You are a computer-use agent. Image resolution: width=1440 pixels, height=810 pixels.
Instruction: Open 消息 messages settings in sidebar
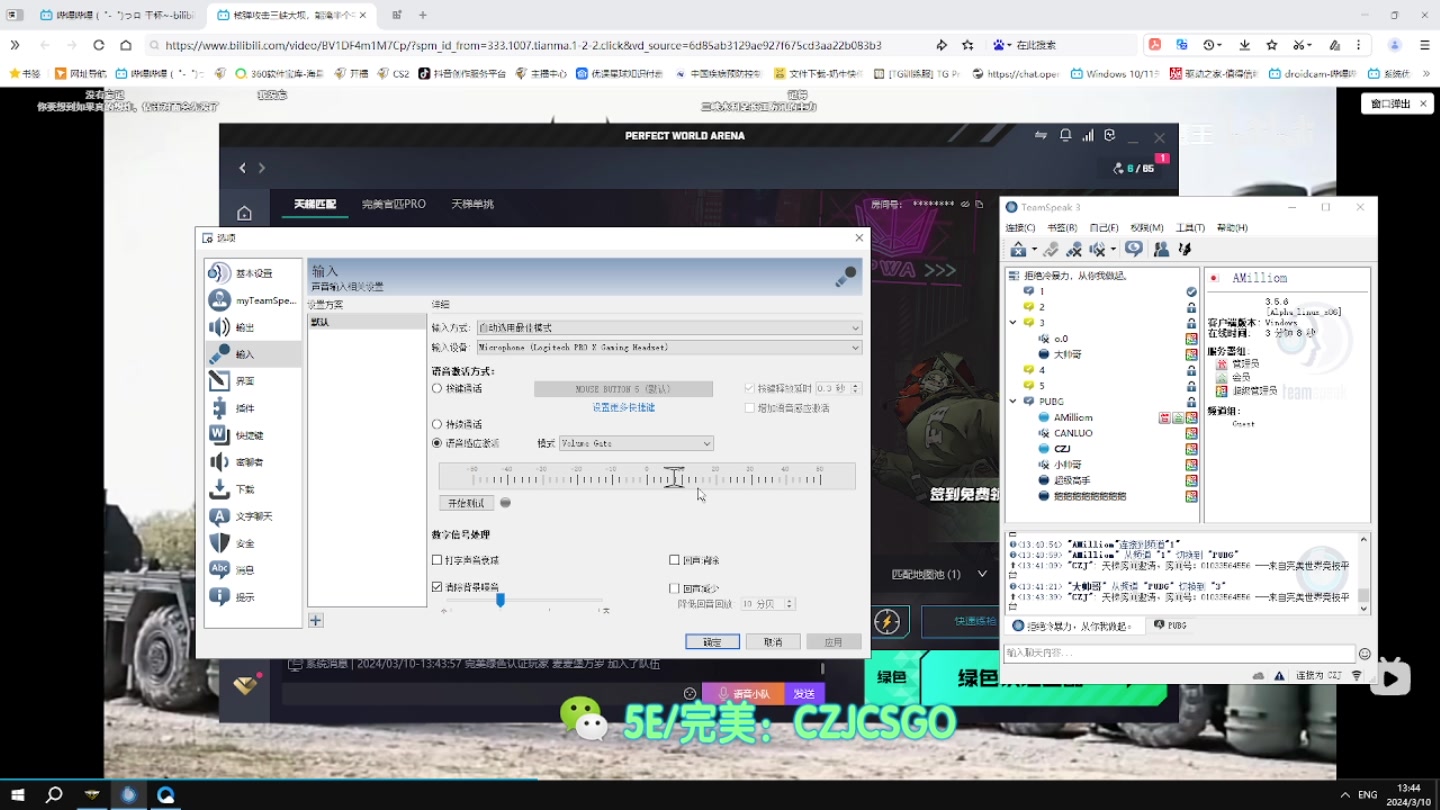(253, 570)
